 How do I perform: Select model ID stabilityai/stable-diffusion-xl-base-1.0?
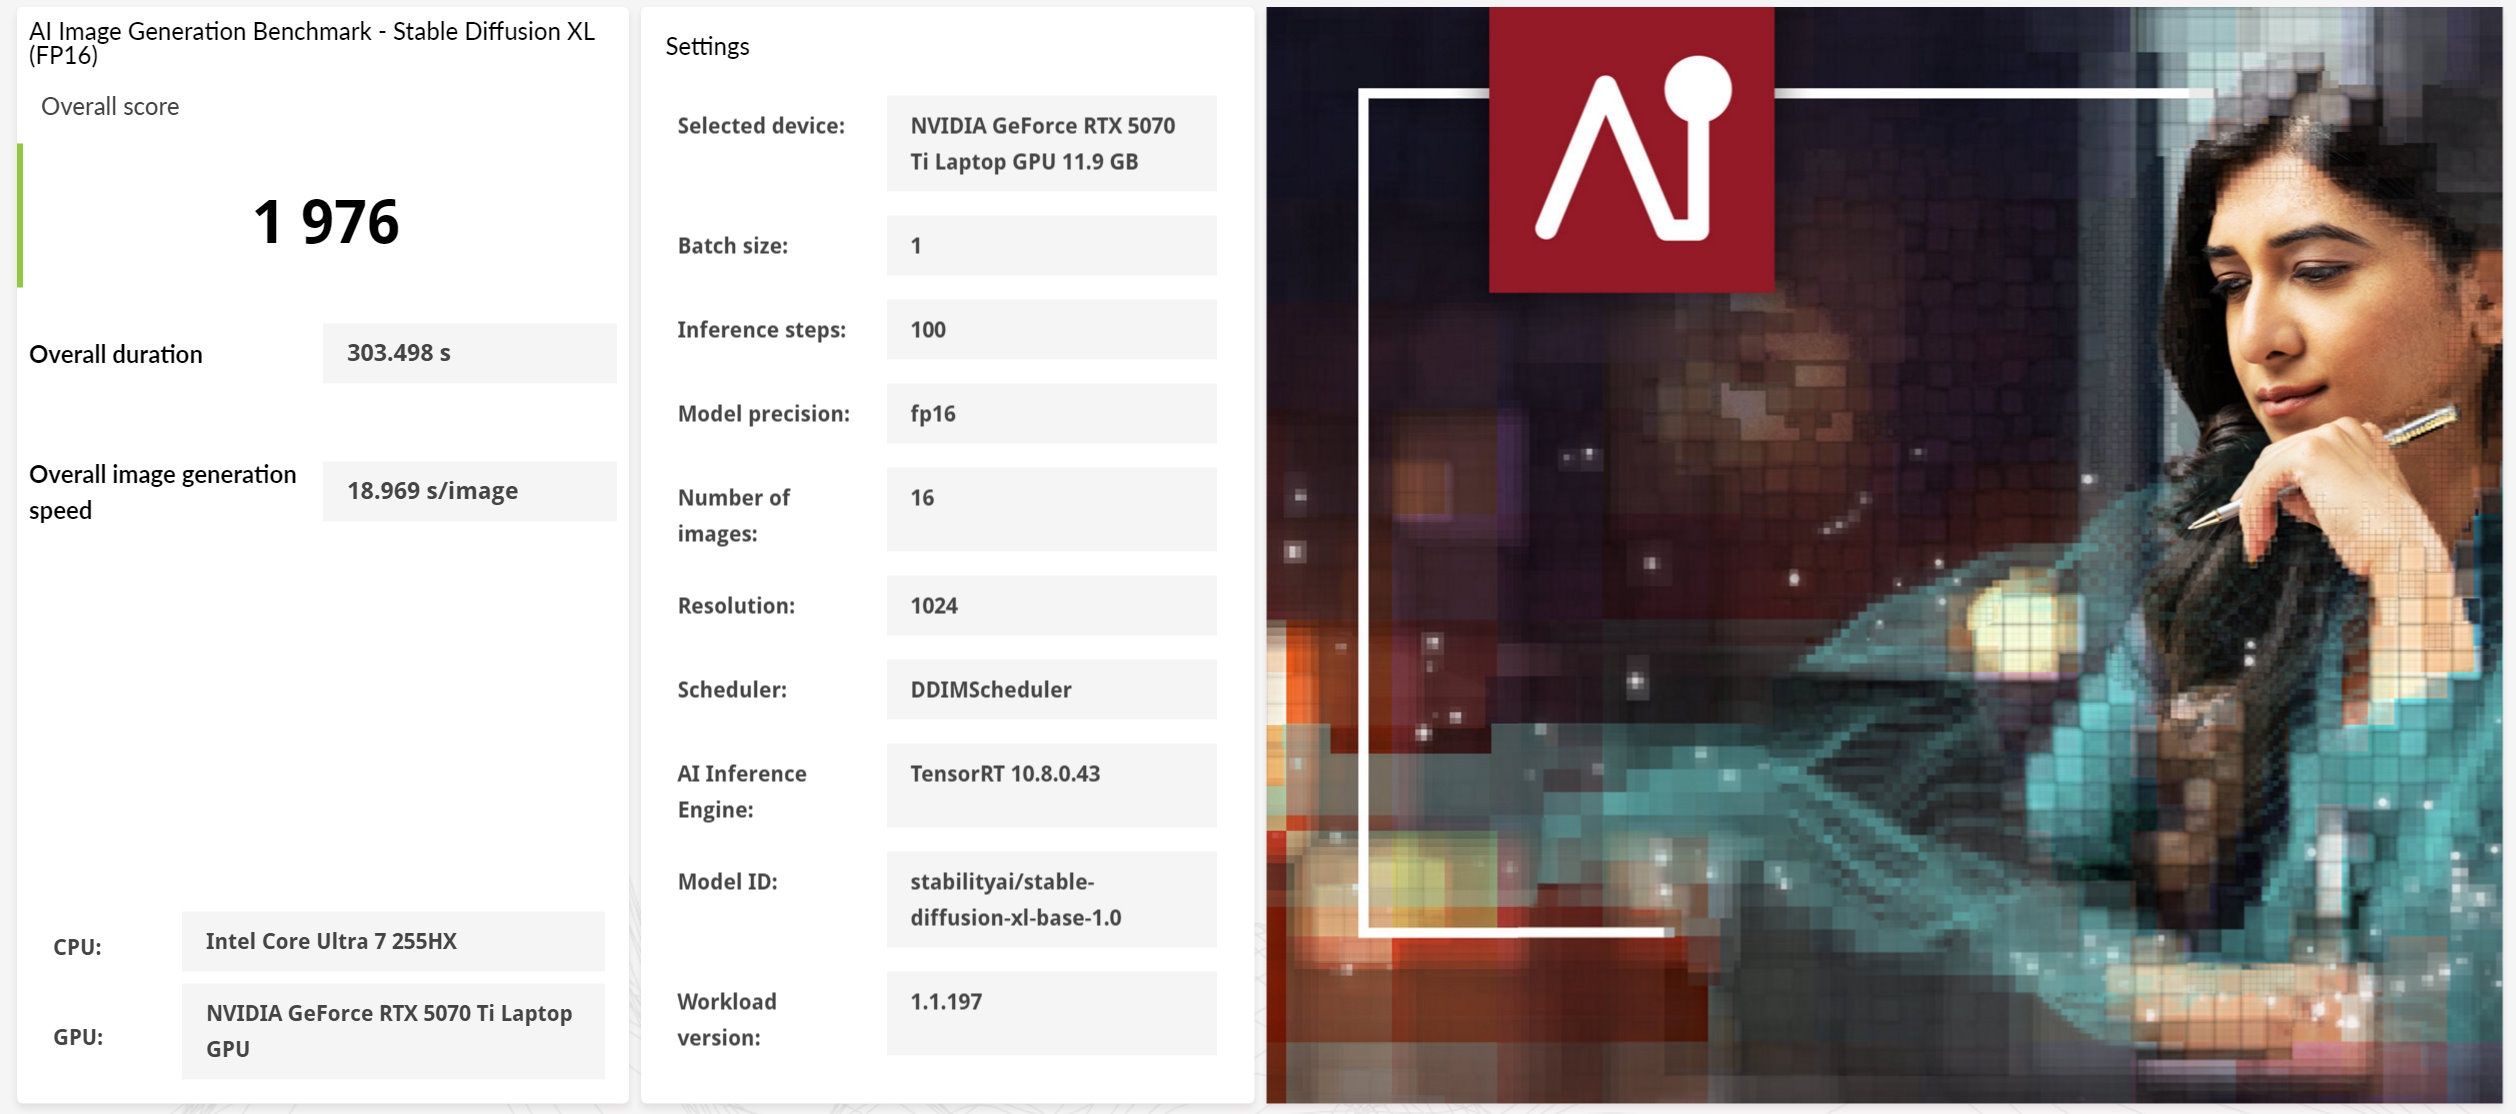coord(1051,899)
